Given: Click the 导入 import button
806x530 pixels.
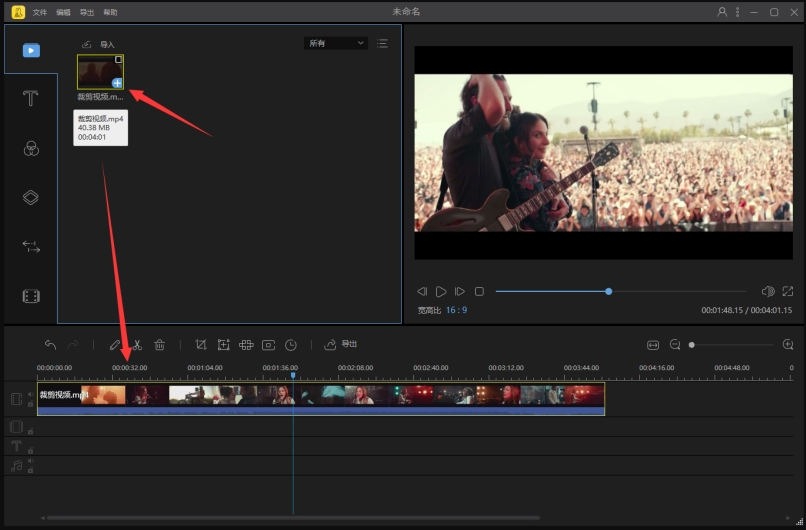Looking at the screenshot, I should tap(99, 45).
